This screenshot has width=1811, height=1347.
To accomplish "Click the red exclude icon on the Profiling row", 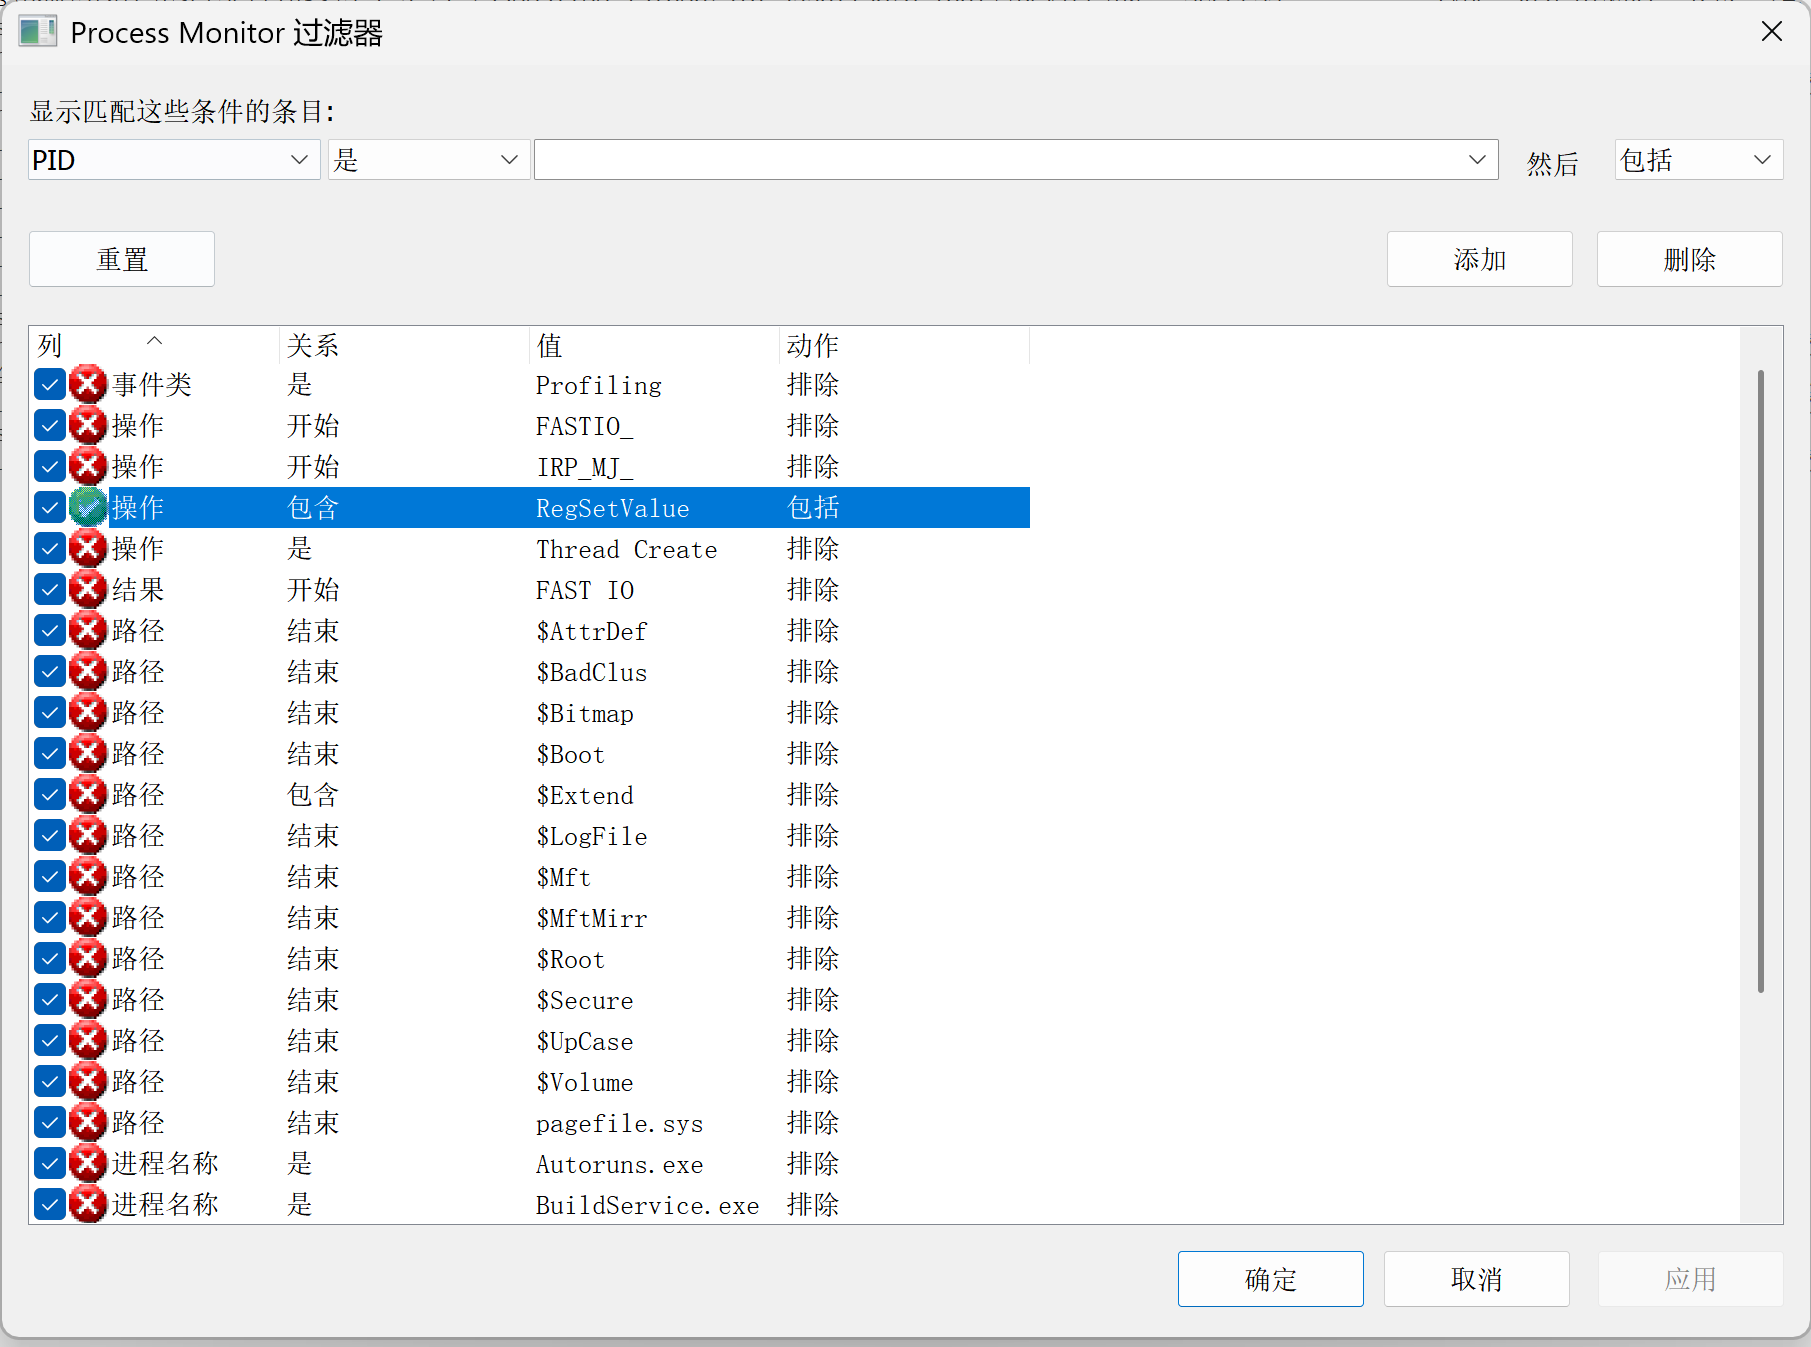I will point(88,384).
